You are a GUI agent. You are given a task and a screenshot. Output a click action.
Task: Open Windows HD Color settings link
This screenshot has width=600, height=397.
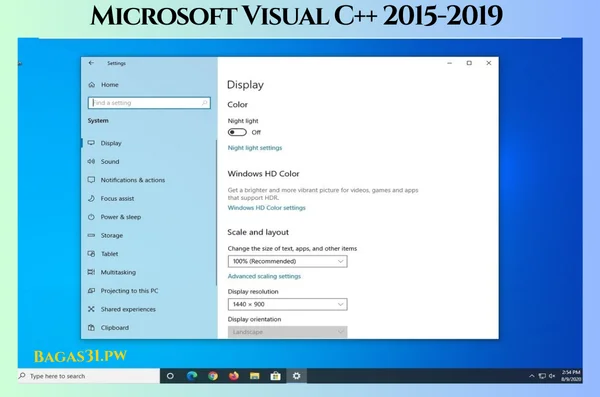[266, 208]
